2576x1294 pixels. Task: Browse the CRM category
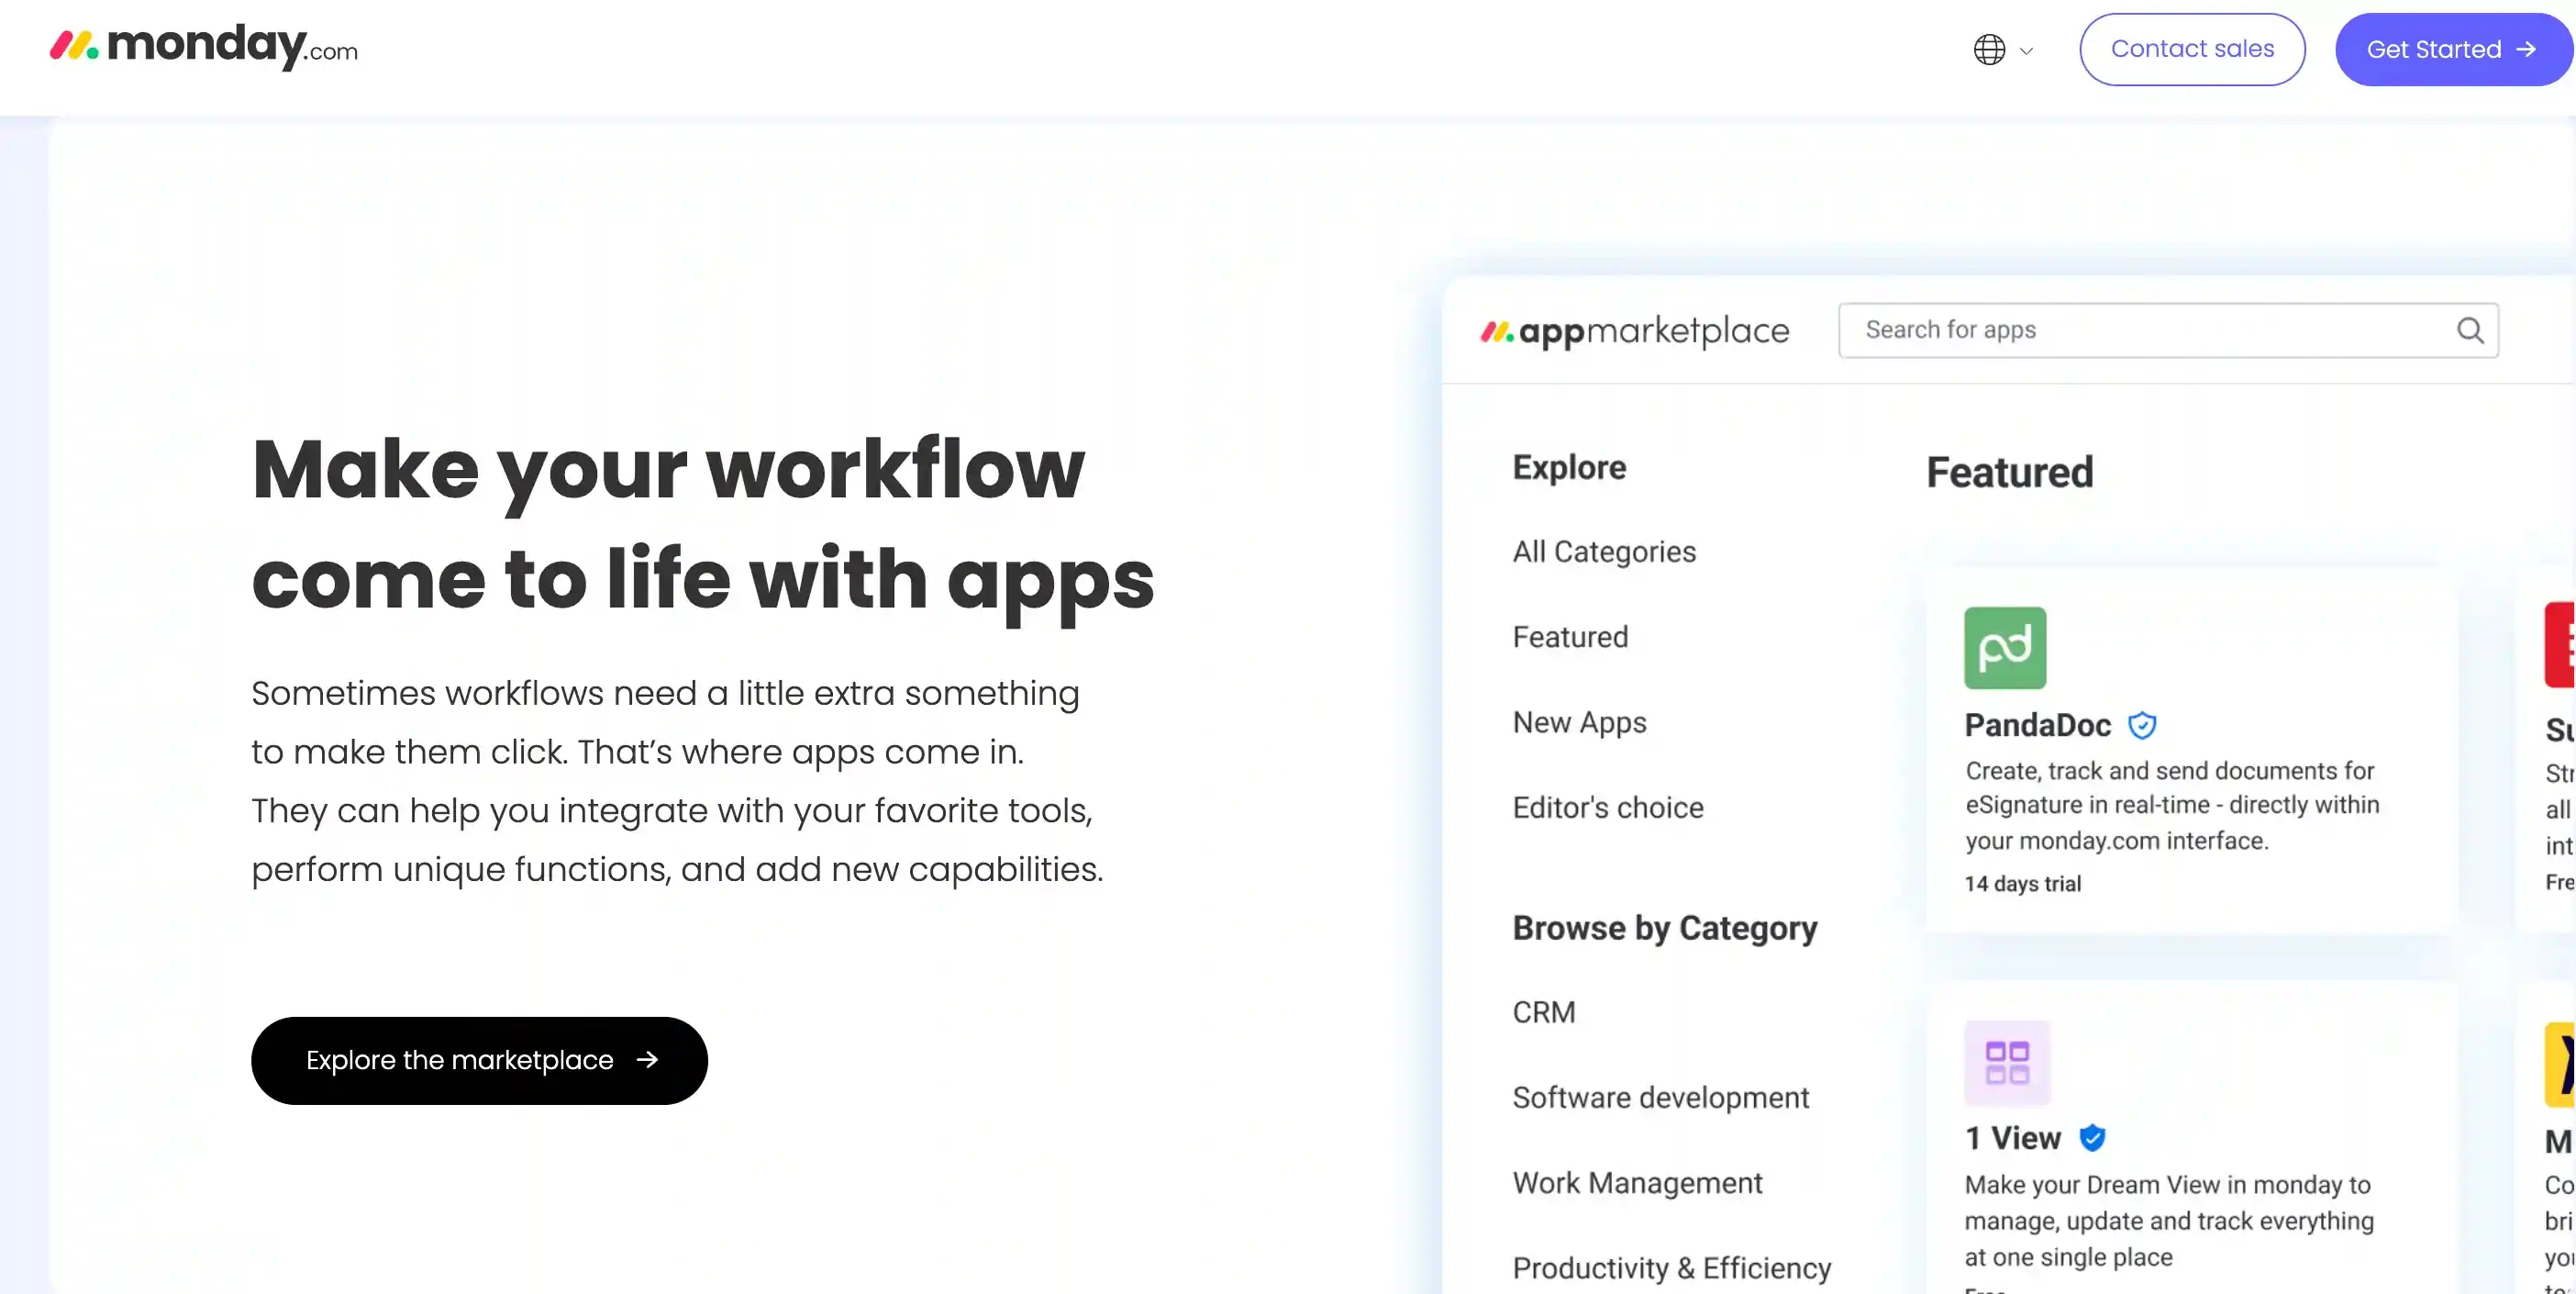tap(1543, 1012)
